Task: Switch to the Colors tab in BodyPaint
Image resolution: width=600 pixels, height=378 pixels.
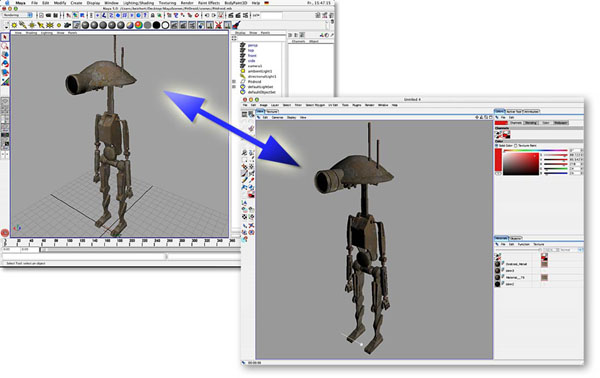Action: pyautogui.click(x=500, y=111)
